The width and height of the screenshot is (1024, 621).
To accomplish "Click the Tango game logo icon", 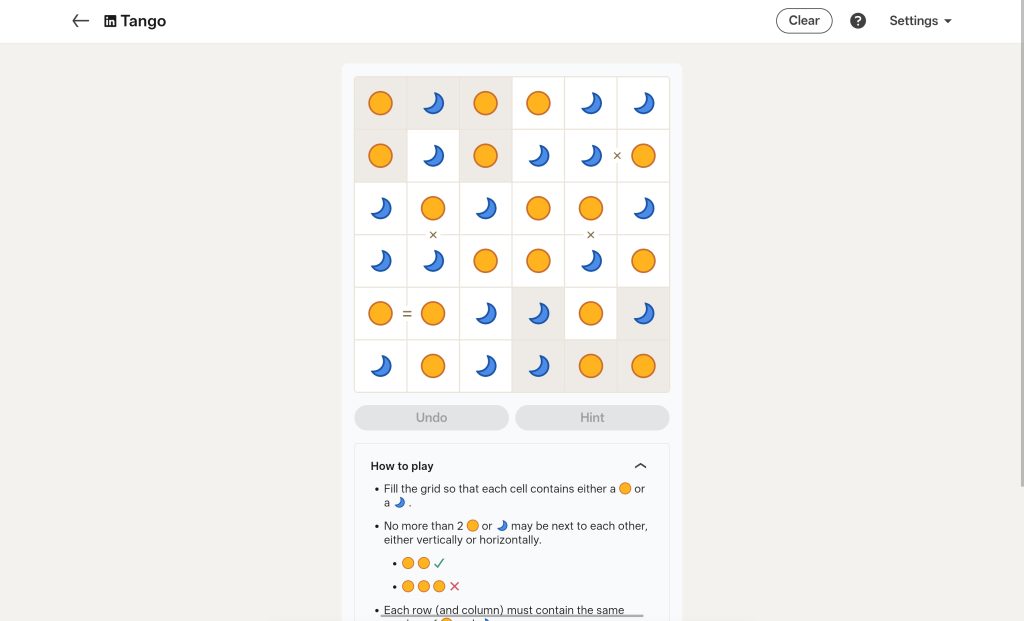I will [109, 20].
